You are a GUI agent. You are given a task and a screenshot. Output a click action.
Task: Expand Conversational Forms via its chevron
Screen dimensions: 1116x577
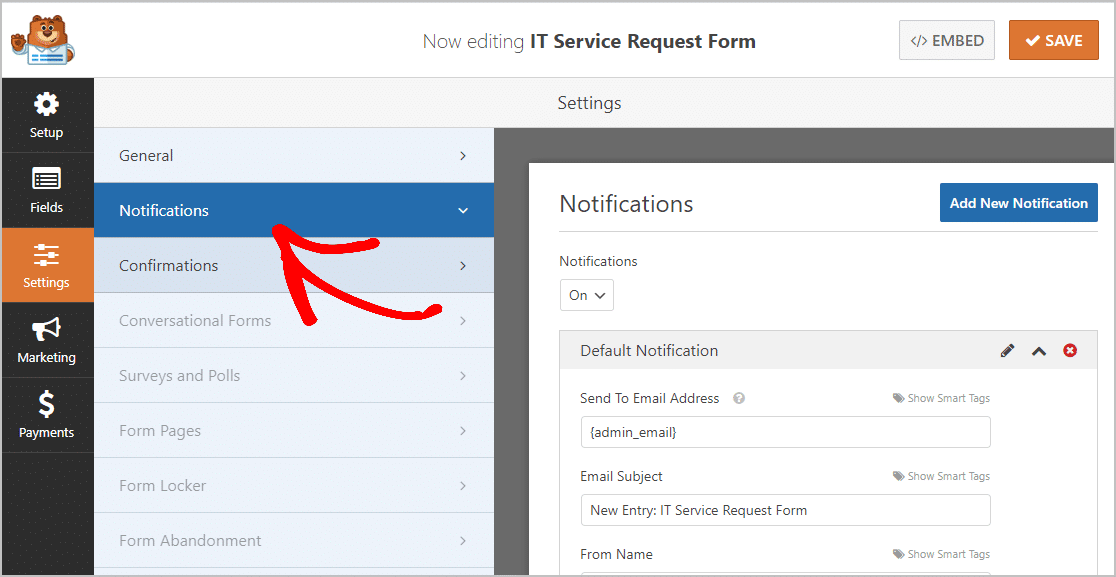click(x=463, y=321)
